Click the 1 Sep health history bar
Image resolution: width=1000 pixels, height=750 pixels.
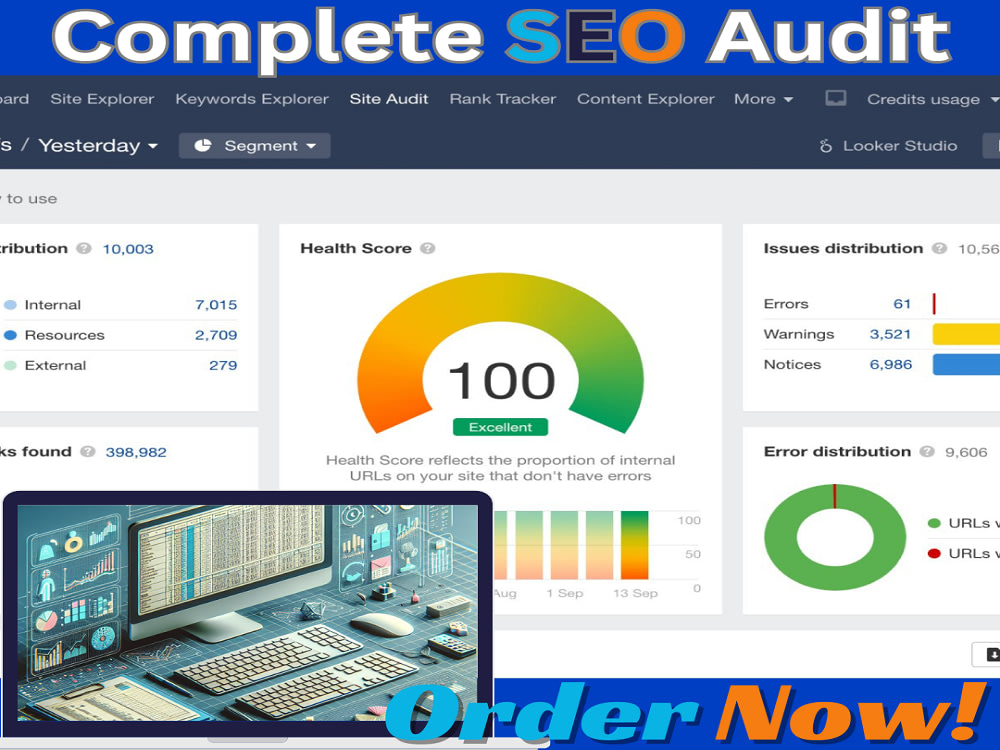[x=564, y=545]
